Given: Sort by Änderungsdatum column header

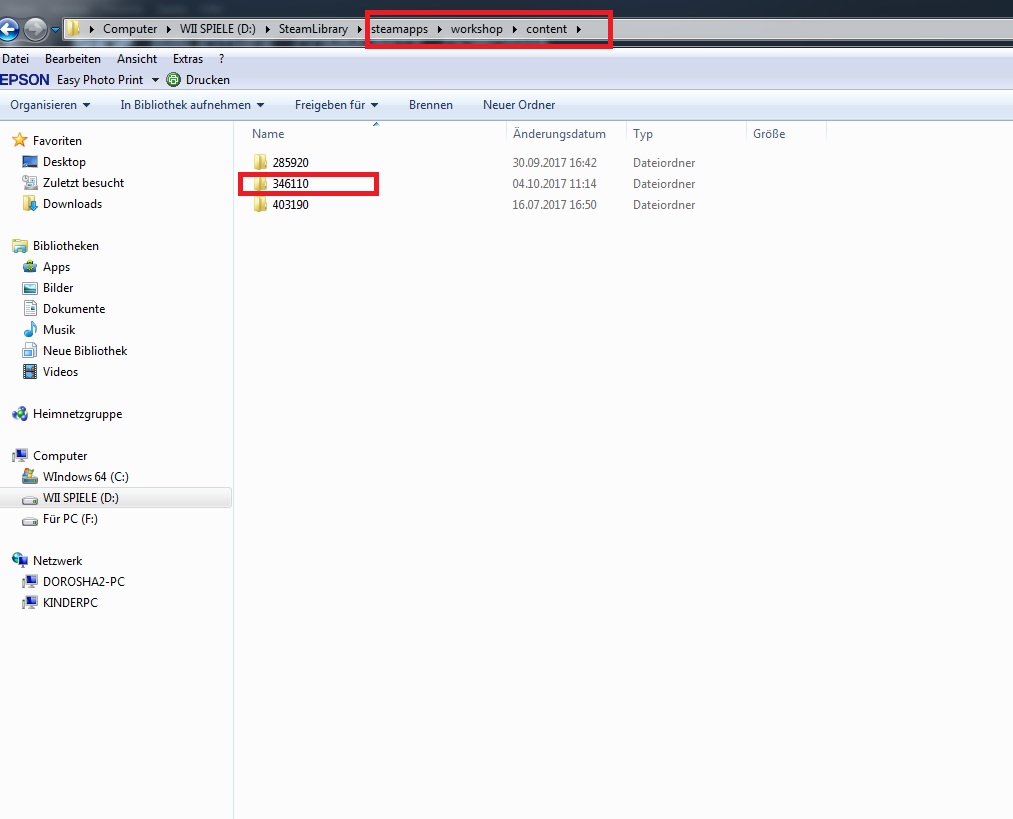Looking at the screenshot, I should tap(559, 134).
